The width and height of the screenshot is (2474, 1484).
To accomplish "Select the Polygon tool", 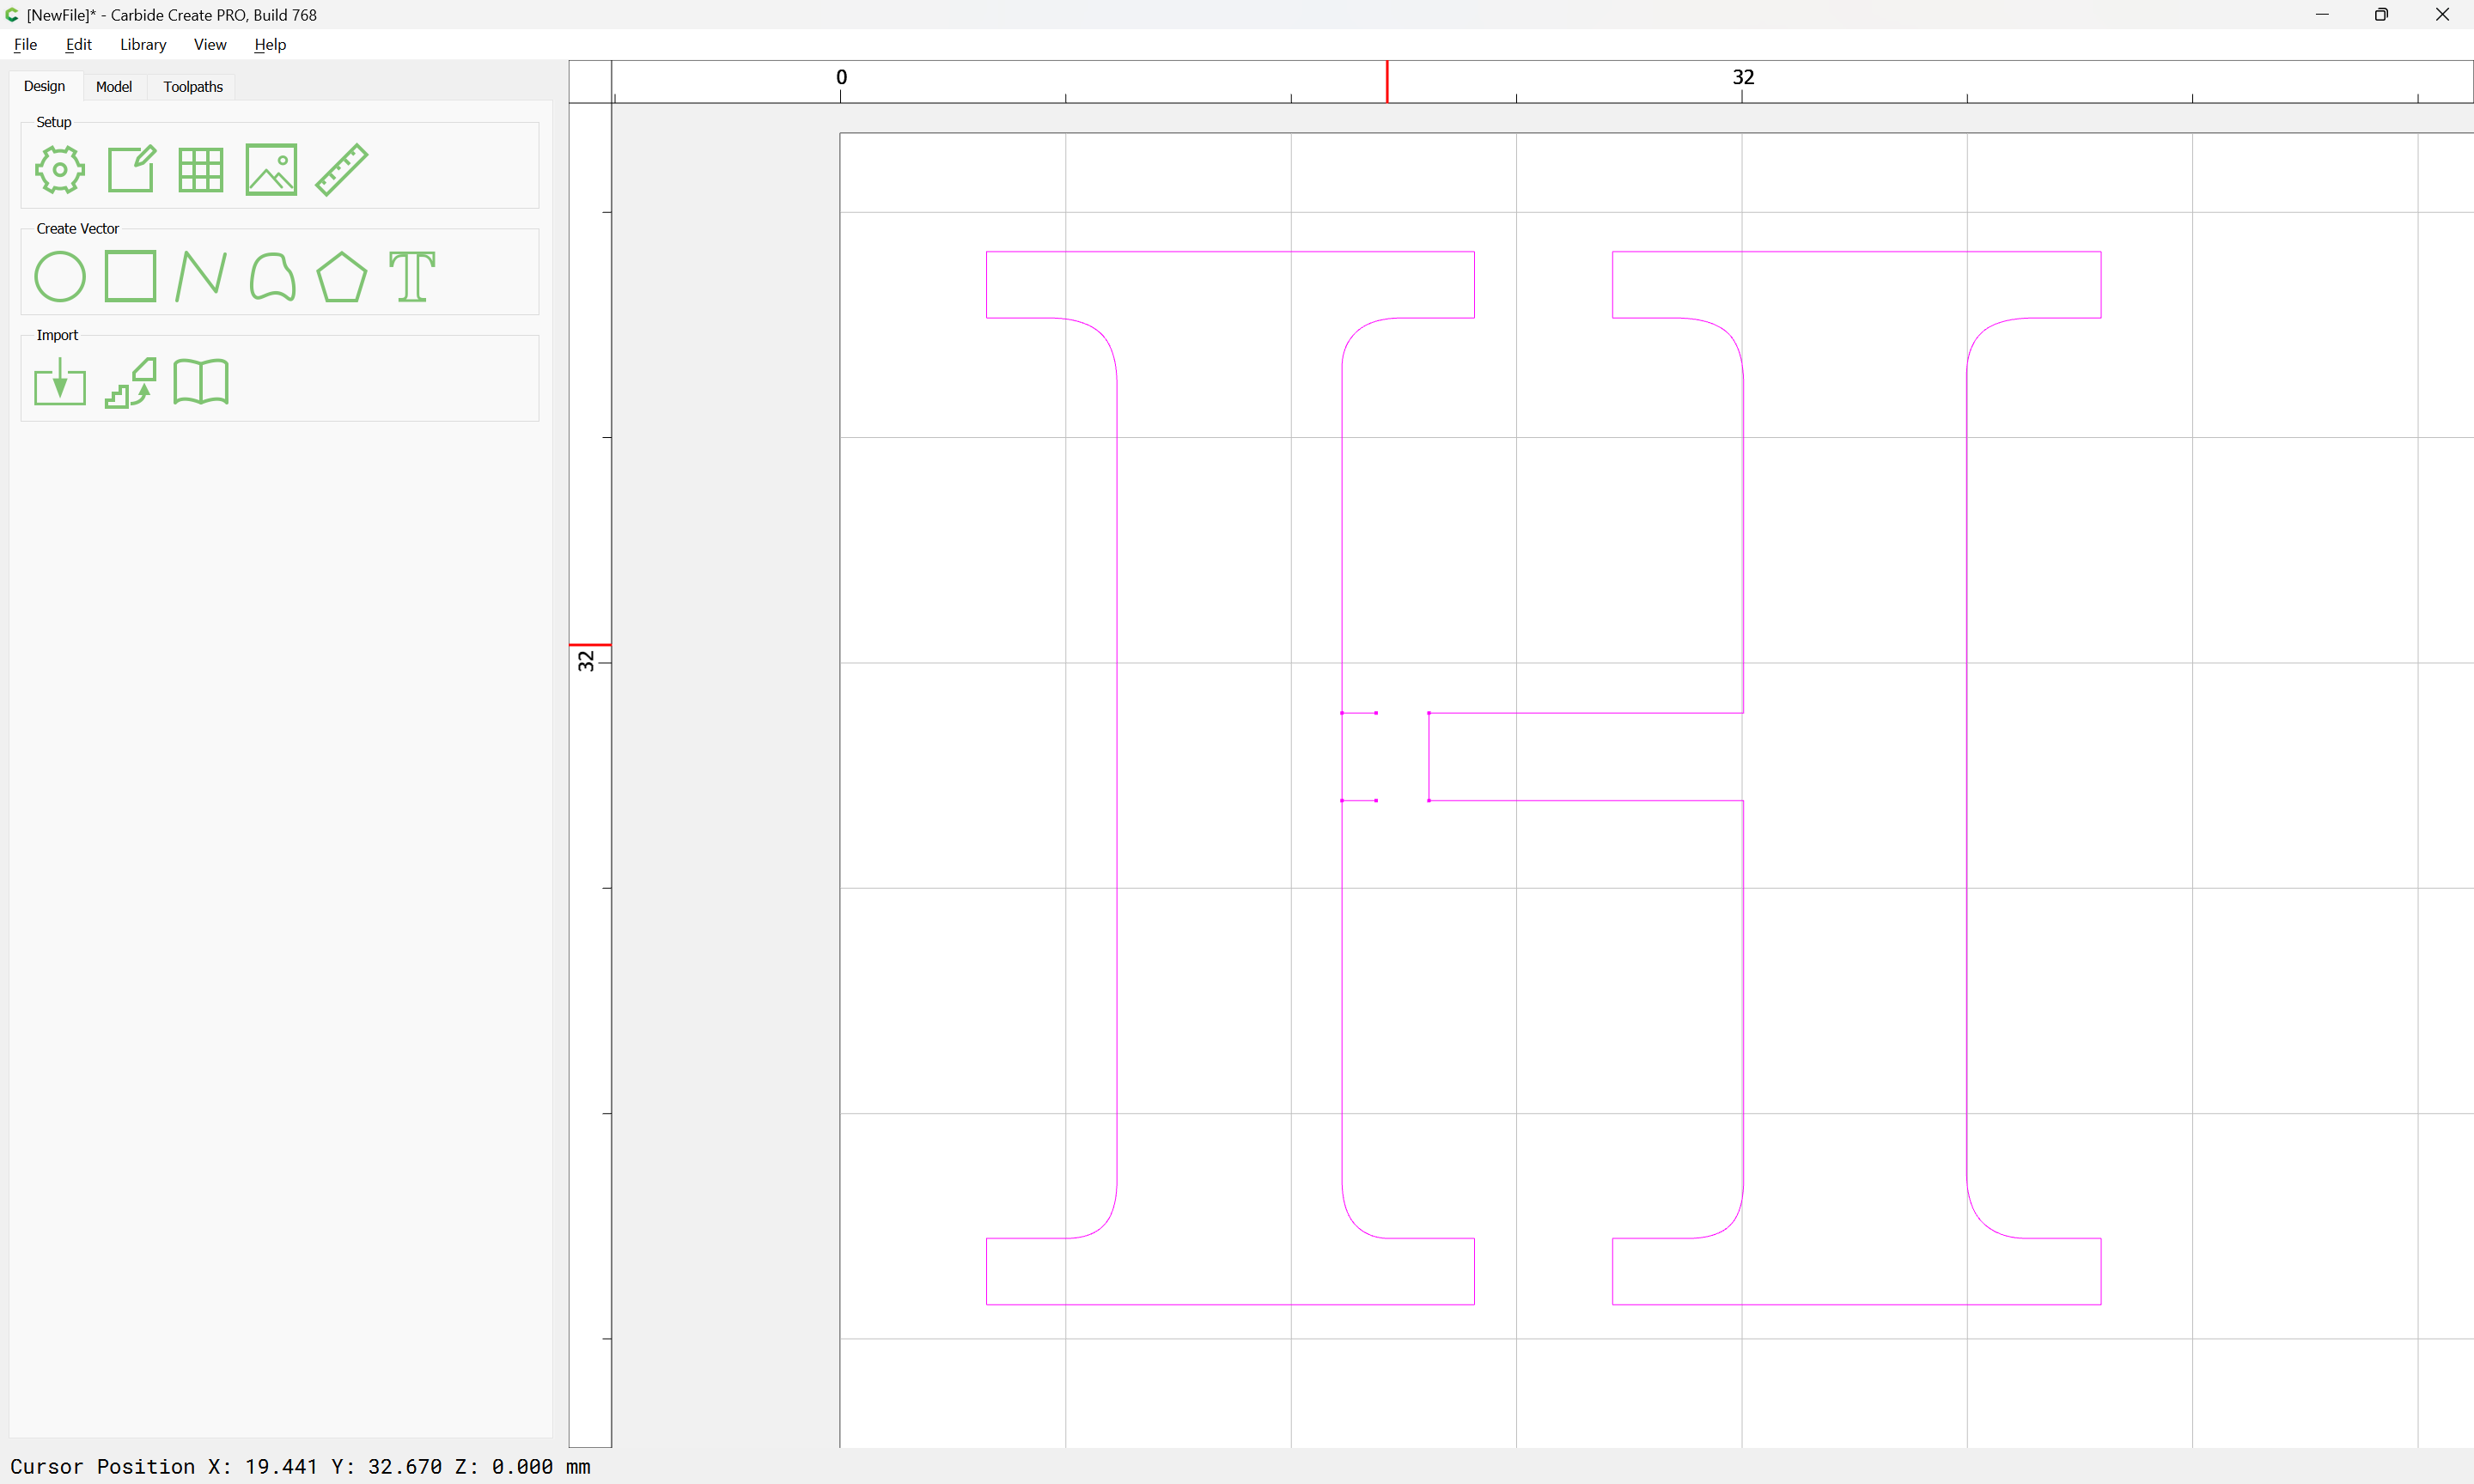I will [x=342, y=277].
